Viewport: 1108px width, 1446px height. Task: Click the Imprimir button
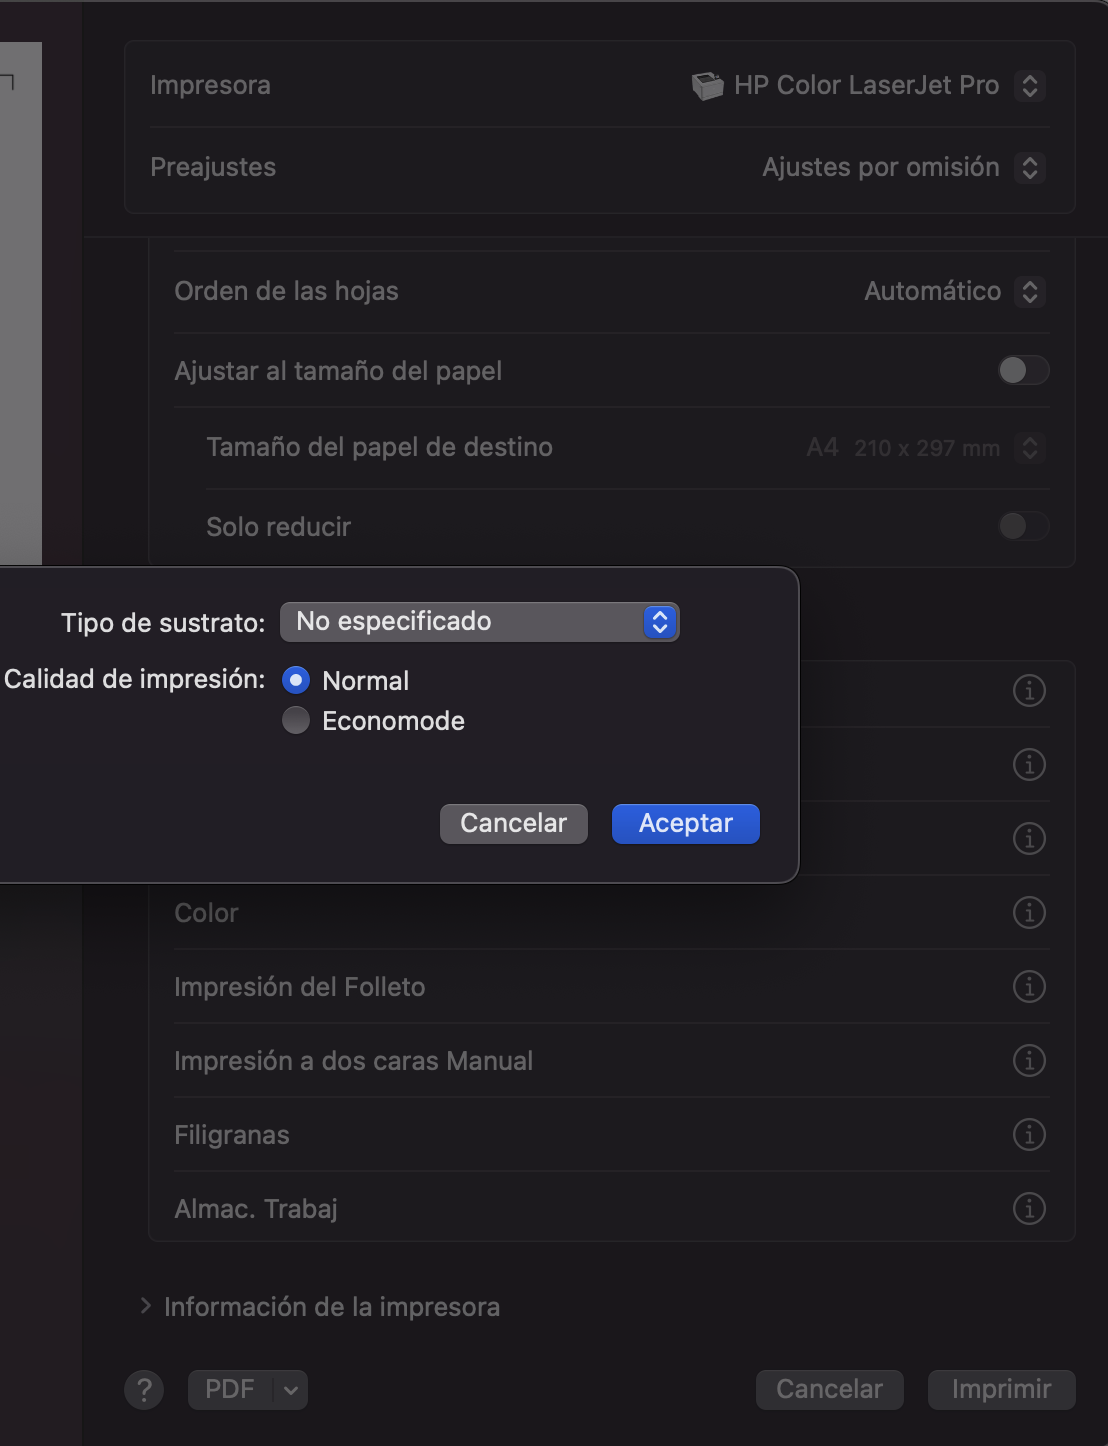1001,1389
